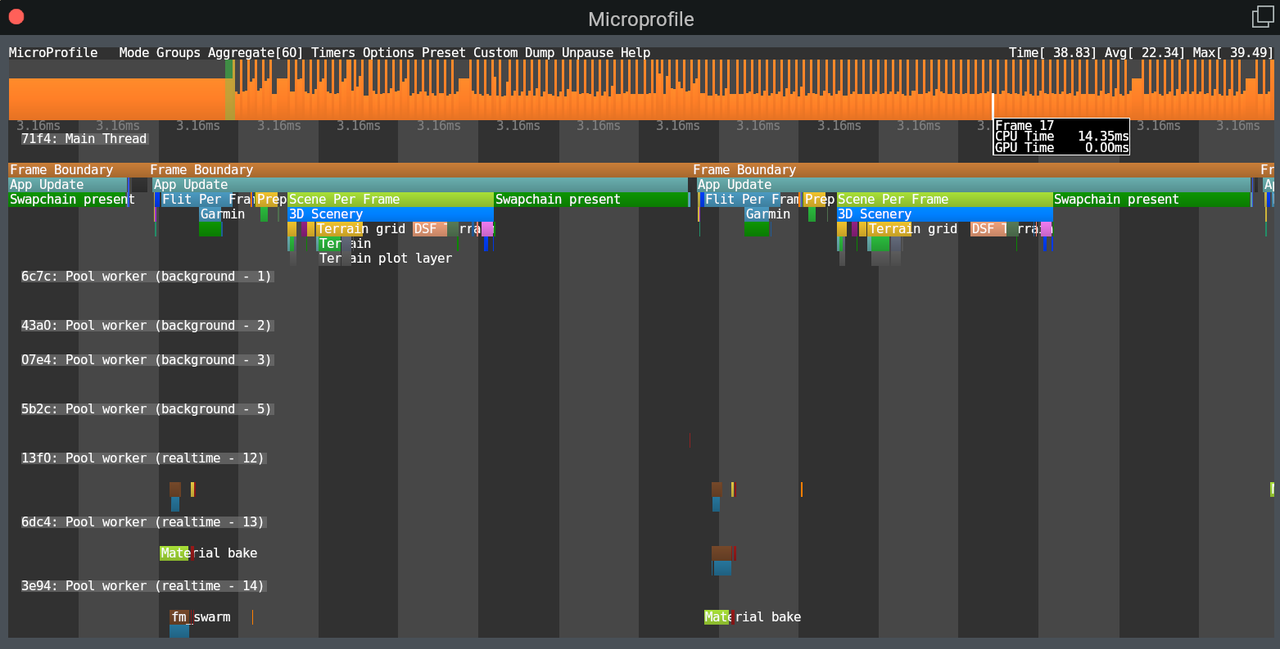The width and height of the screenshot is (1280, 649).
Task: Click Dump in the menu bar
Action: pyautogui.click(x=540, y=53)
